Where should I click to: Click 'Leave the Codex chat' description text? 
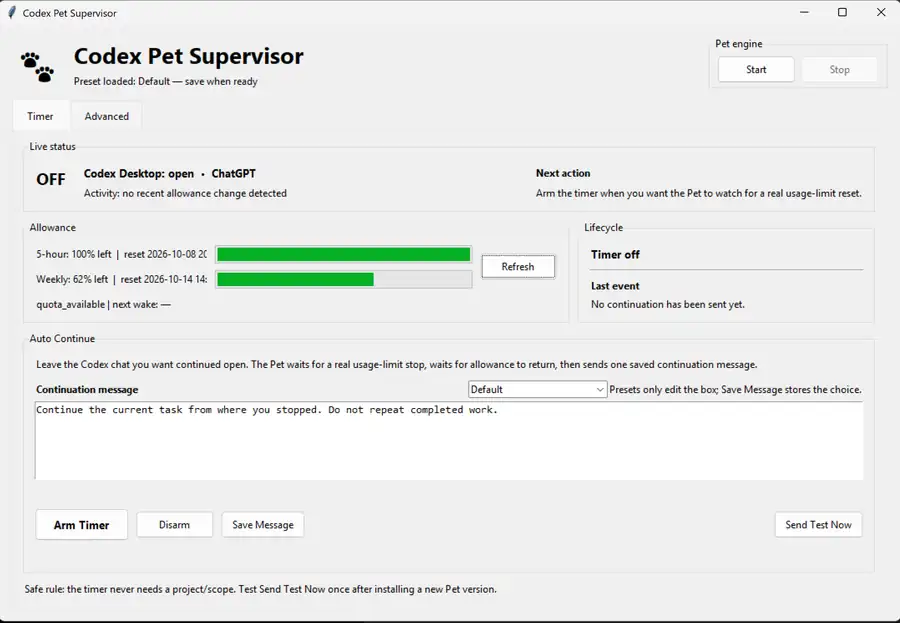397,365
